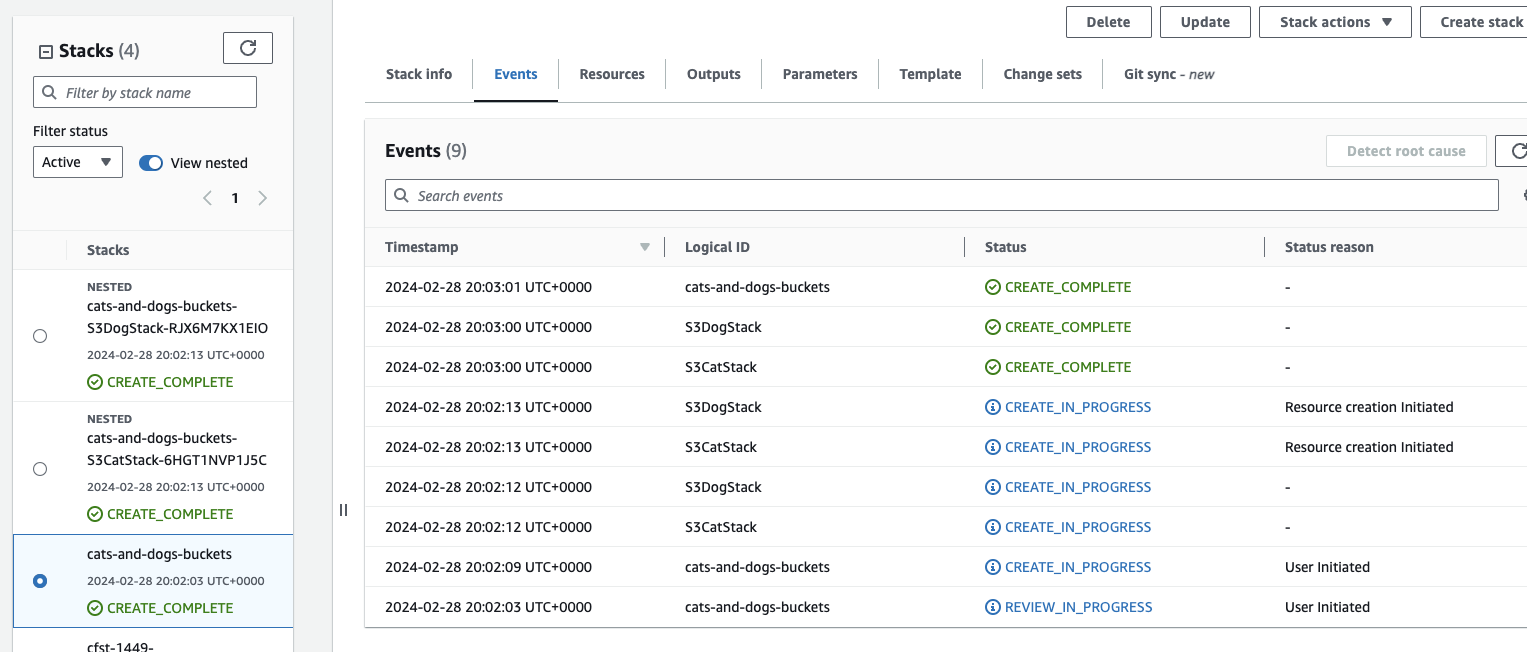Click the Search events input field
Image resolution: width=1527 pixels, height=652 pixels.
[950, 195]
